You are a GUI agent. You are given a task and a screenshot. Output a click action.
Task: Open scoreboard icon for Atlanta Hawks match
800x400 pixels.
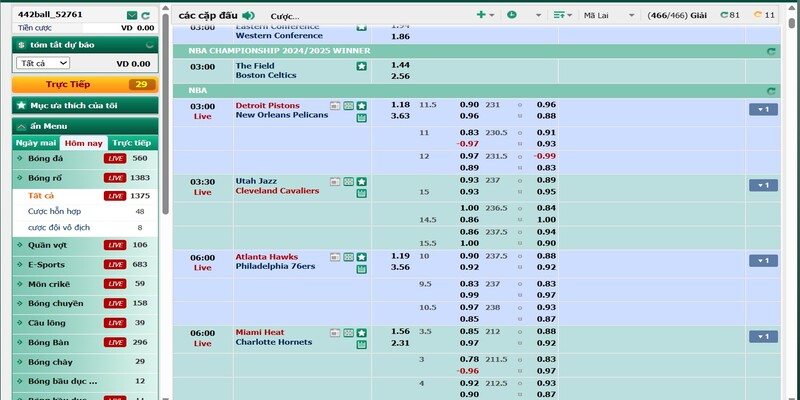(348, 257)
